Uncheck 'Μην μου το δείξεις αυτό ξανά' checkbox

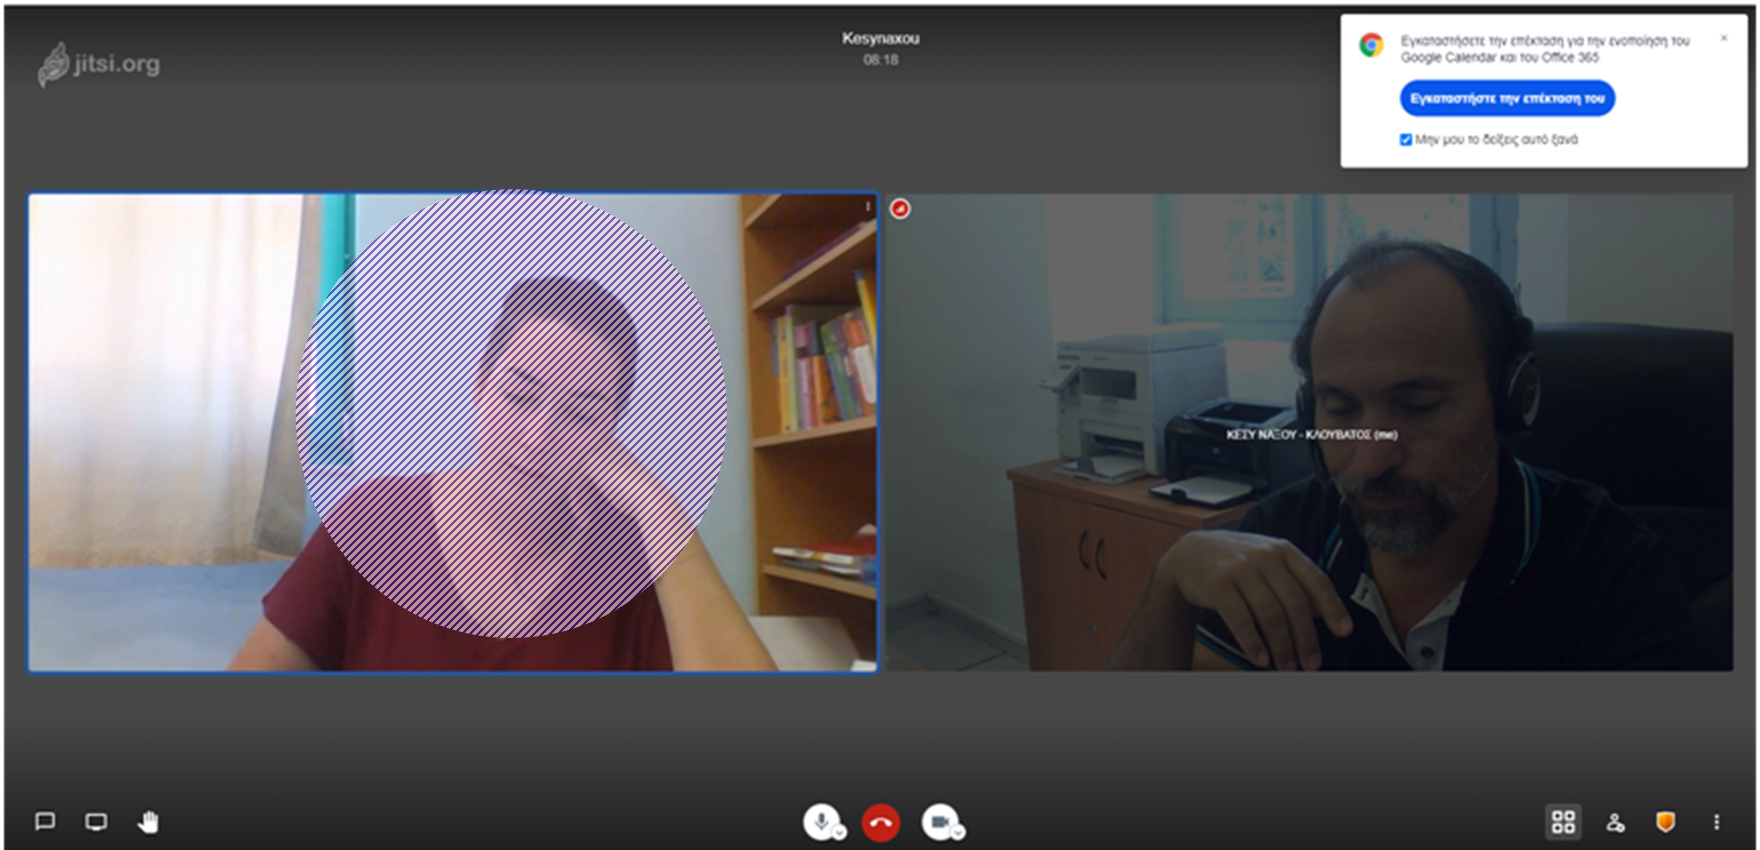coord(1406,140)
